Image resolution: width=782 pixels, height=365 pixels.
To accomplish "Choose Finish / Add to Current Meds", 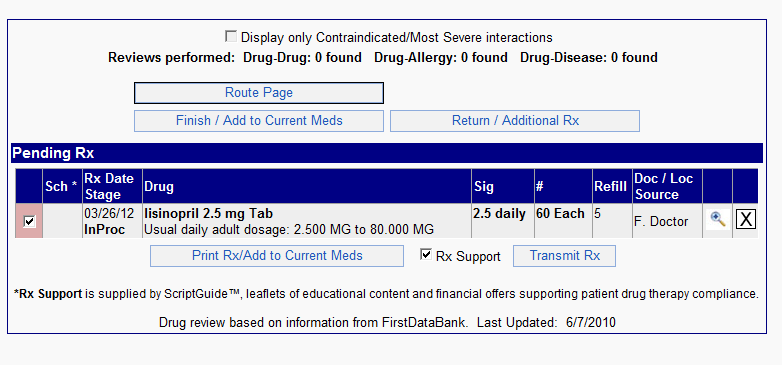I will (x=259, y=121).
